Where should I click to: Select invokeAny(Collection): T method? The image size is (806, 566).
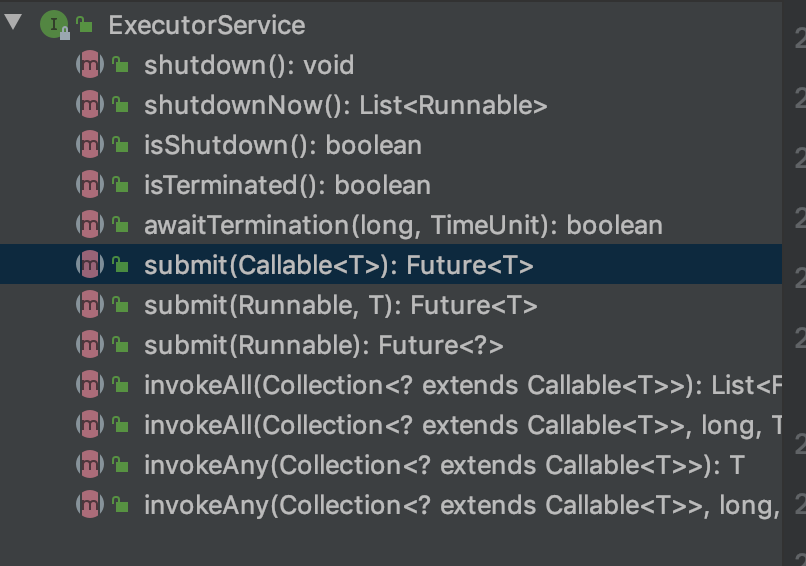pos(444,466)
